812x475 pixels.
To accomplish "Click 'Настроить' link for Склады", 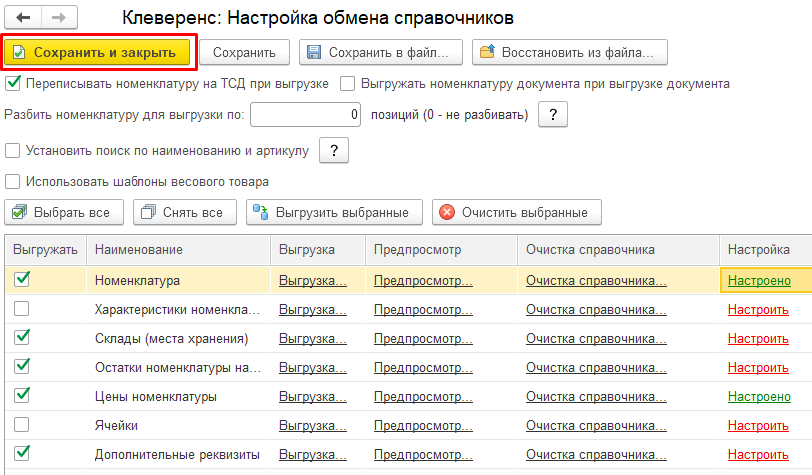I will coord(758,339).
